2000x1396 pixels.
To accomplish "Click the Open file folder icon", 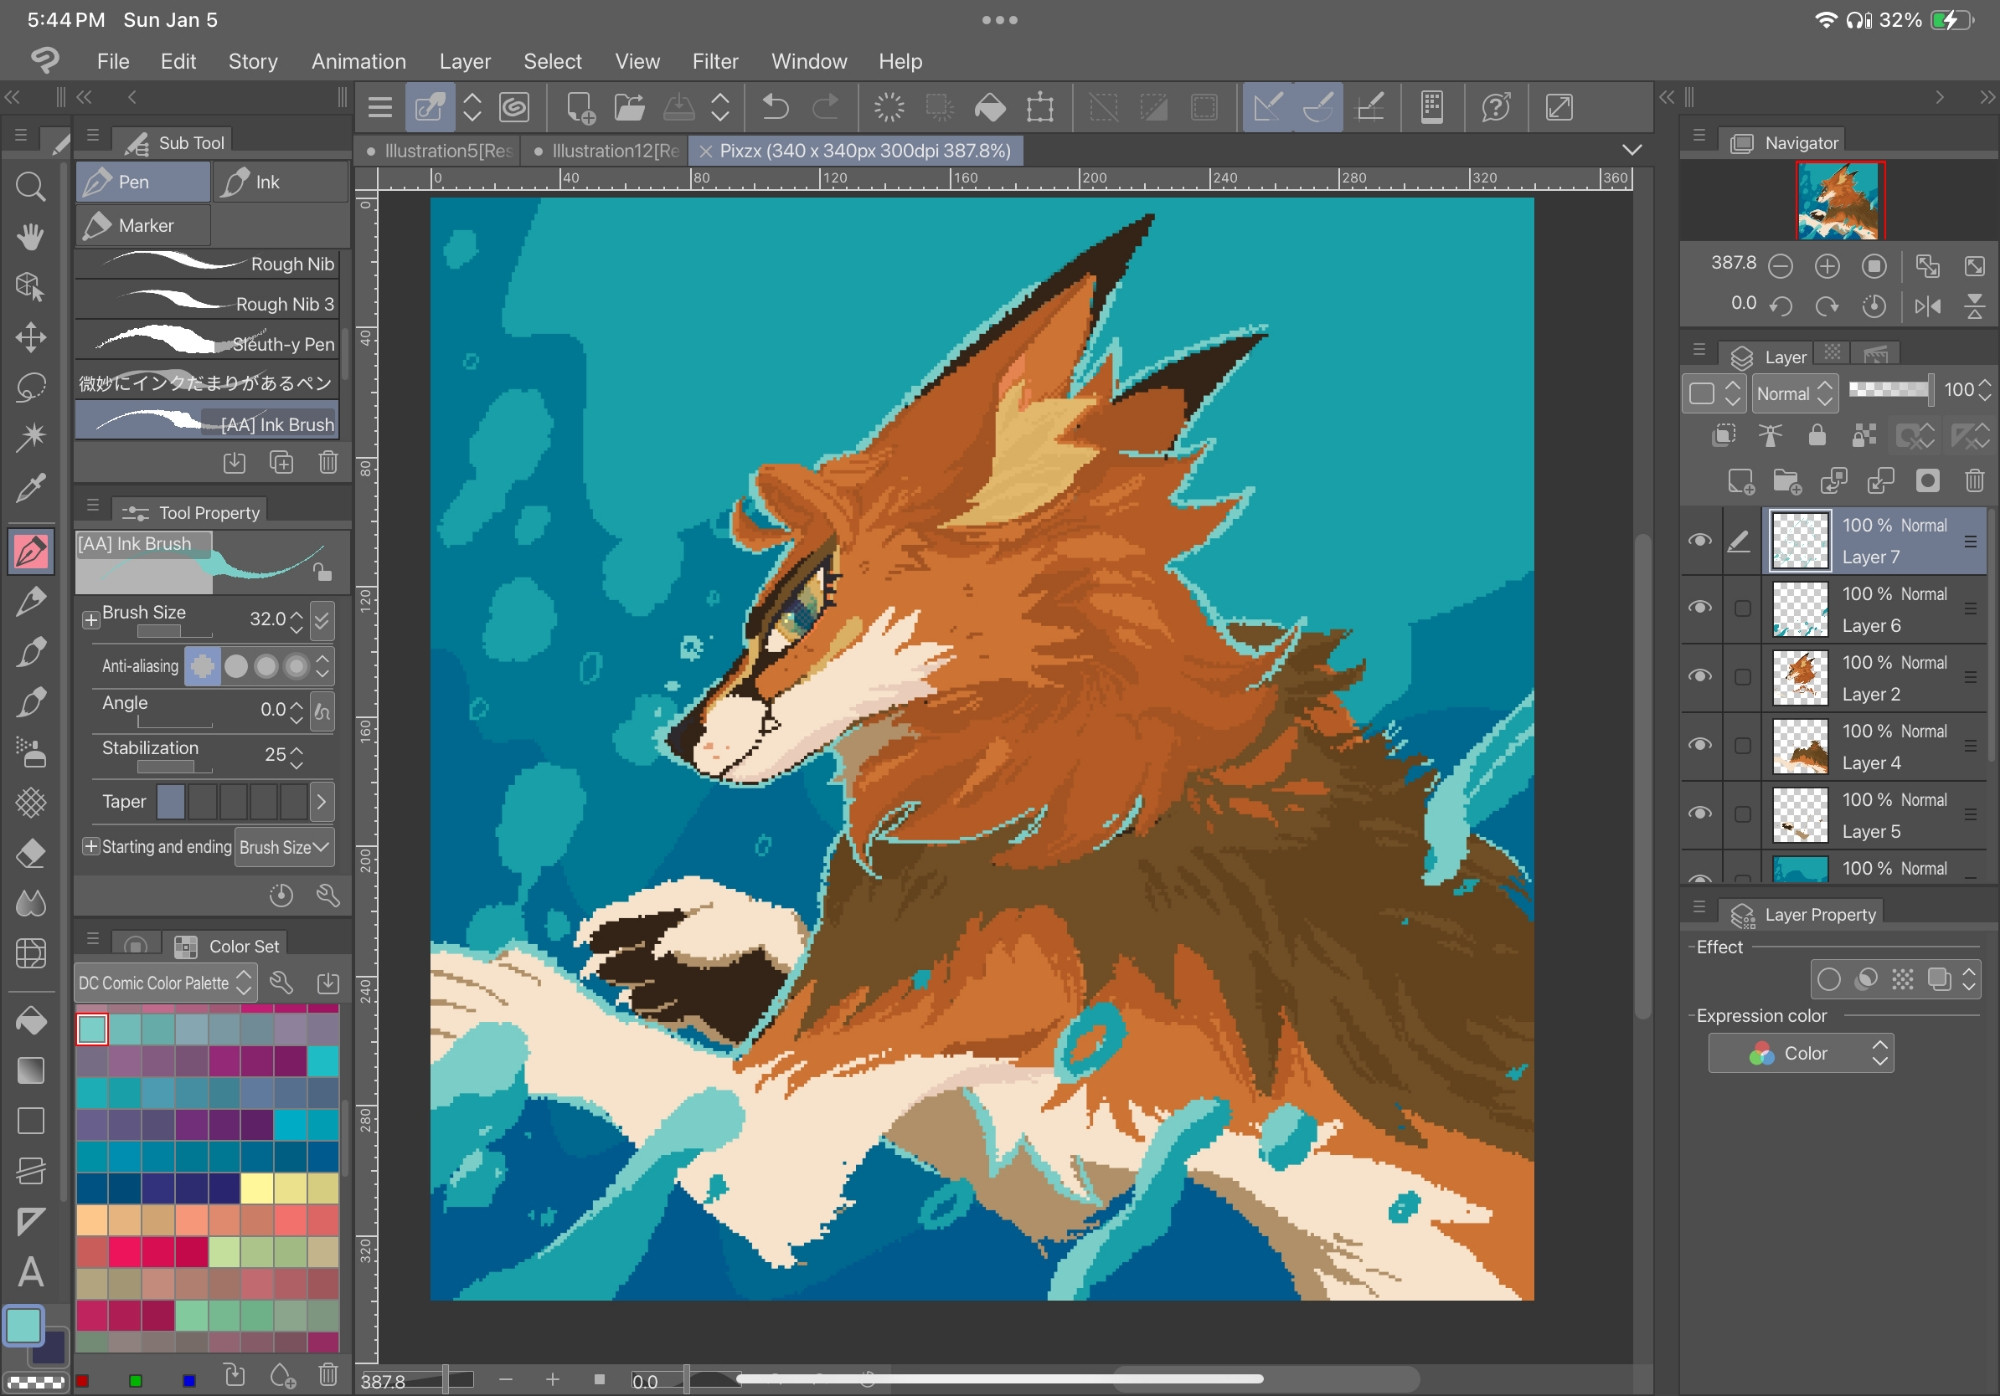I will pos(629,107).
